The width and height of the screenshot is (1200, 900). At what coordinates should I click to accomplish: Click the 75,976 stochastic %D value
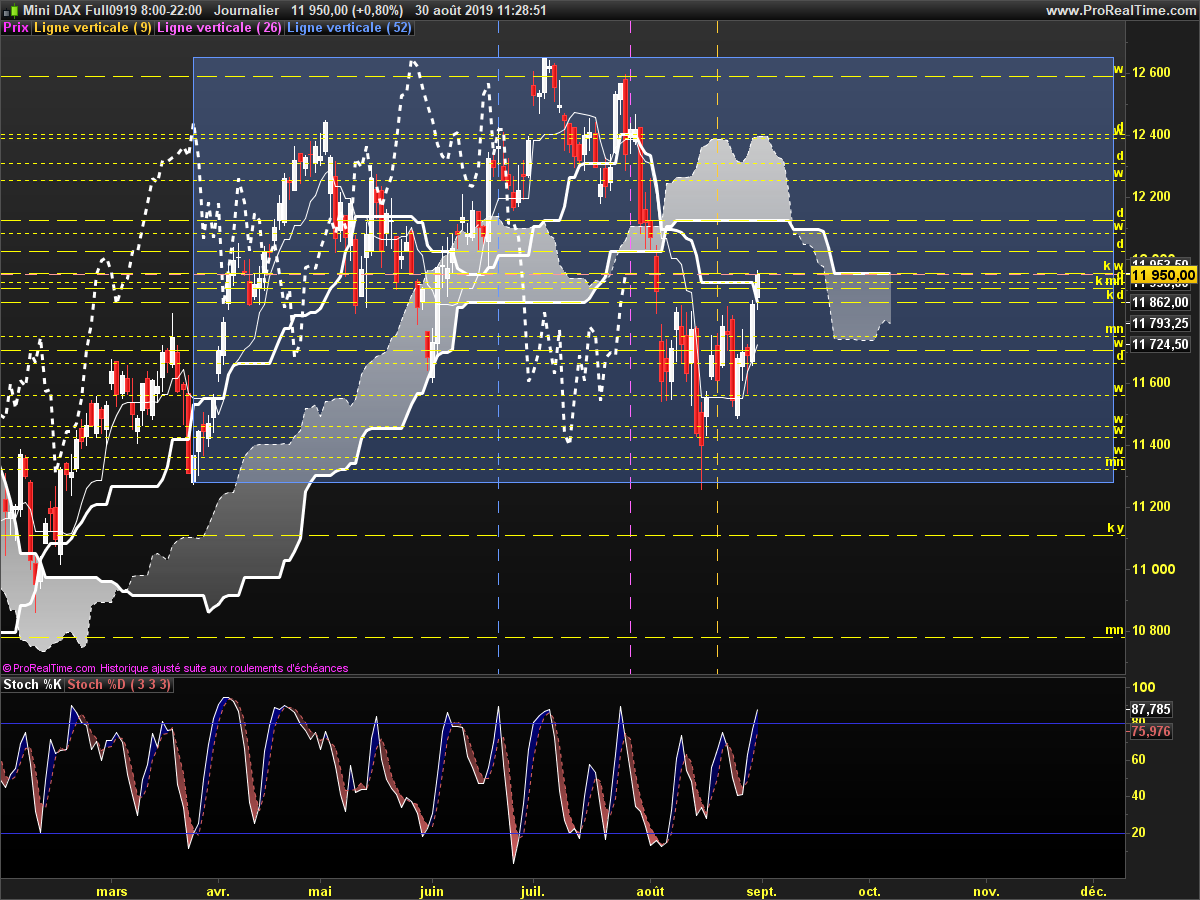coord(1152,731)
